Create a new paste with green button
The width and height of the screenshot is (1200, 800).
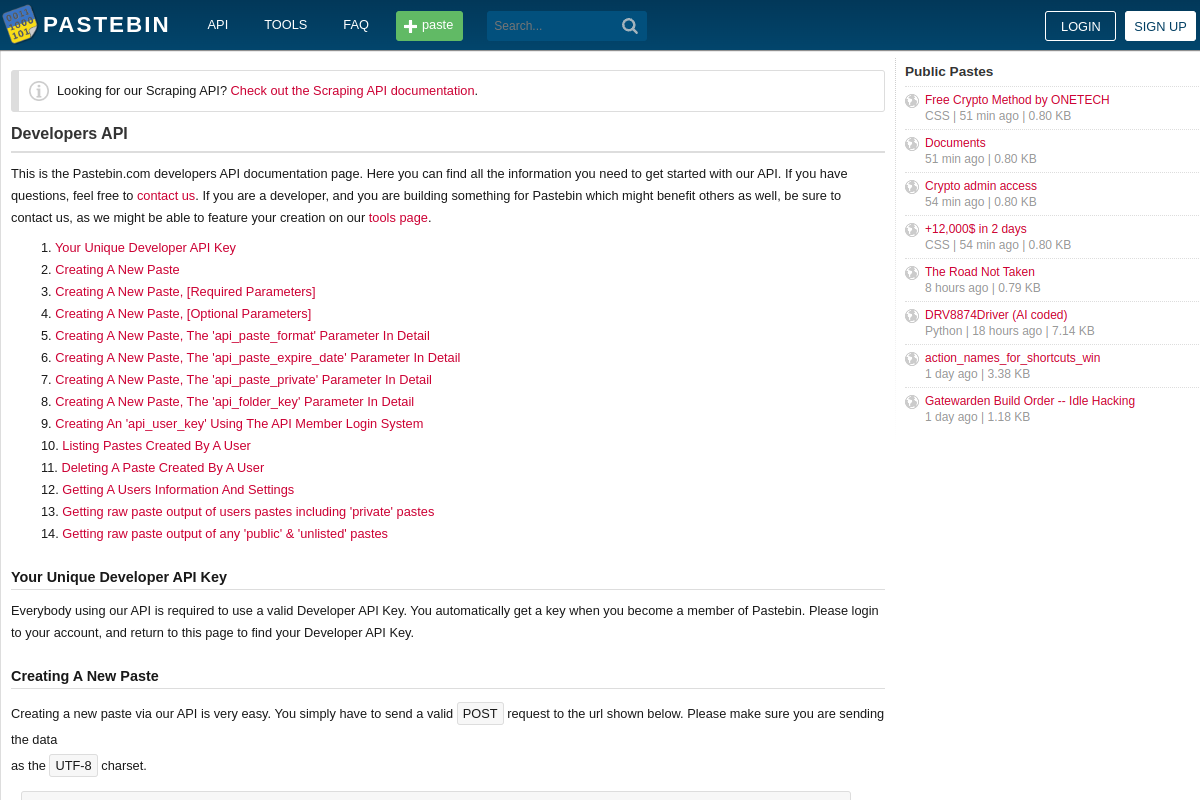point(429,26)
